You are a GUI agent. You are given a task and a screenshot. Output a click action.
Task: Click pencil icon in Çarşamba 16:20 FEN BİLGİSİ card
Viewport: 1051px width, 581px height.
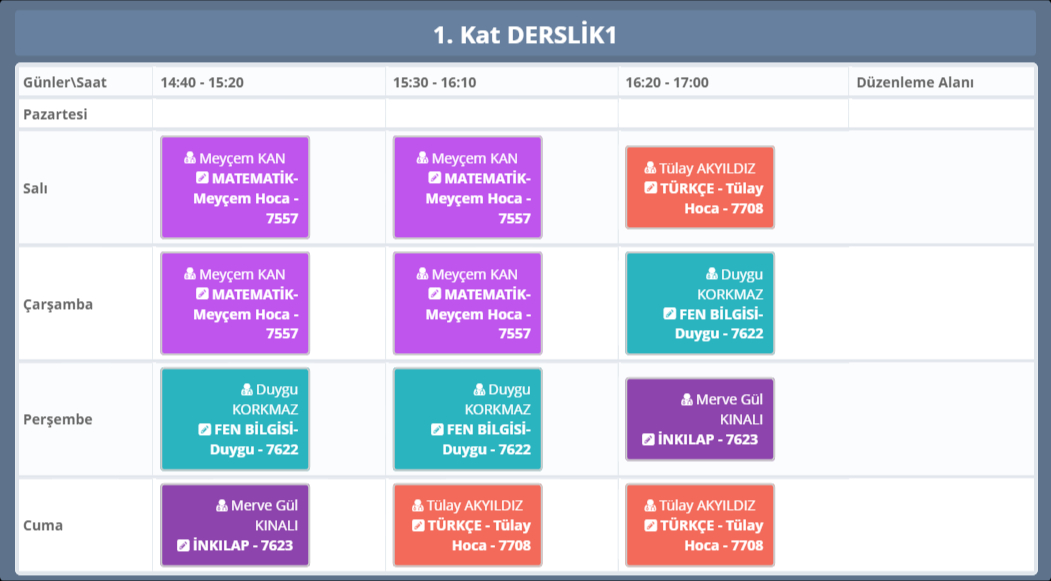[670, 313]
